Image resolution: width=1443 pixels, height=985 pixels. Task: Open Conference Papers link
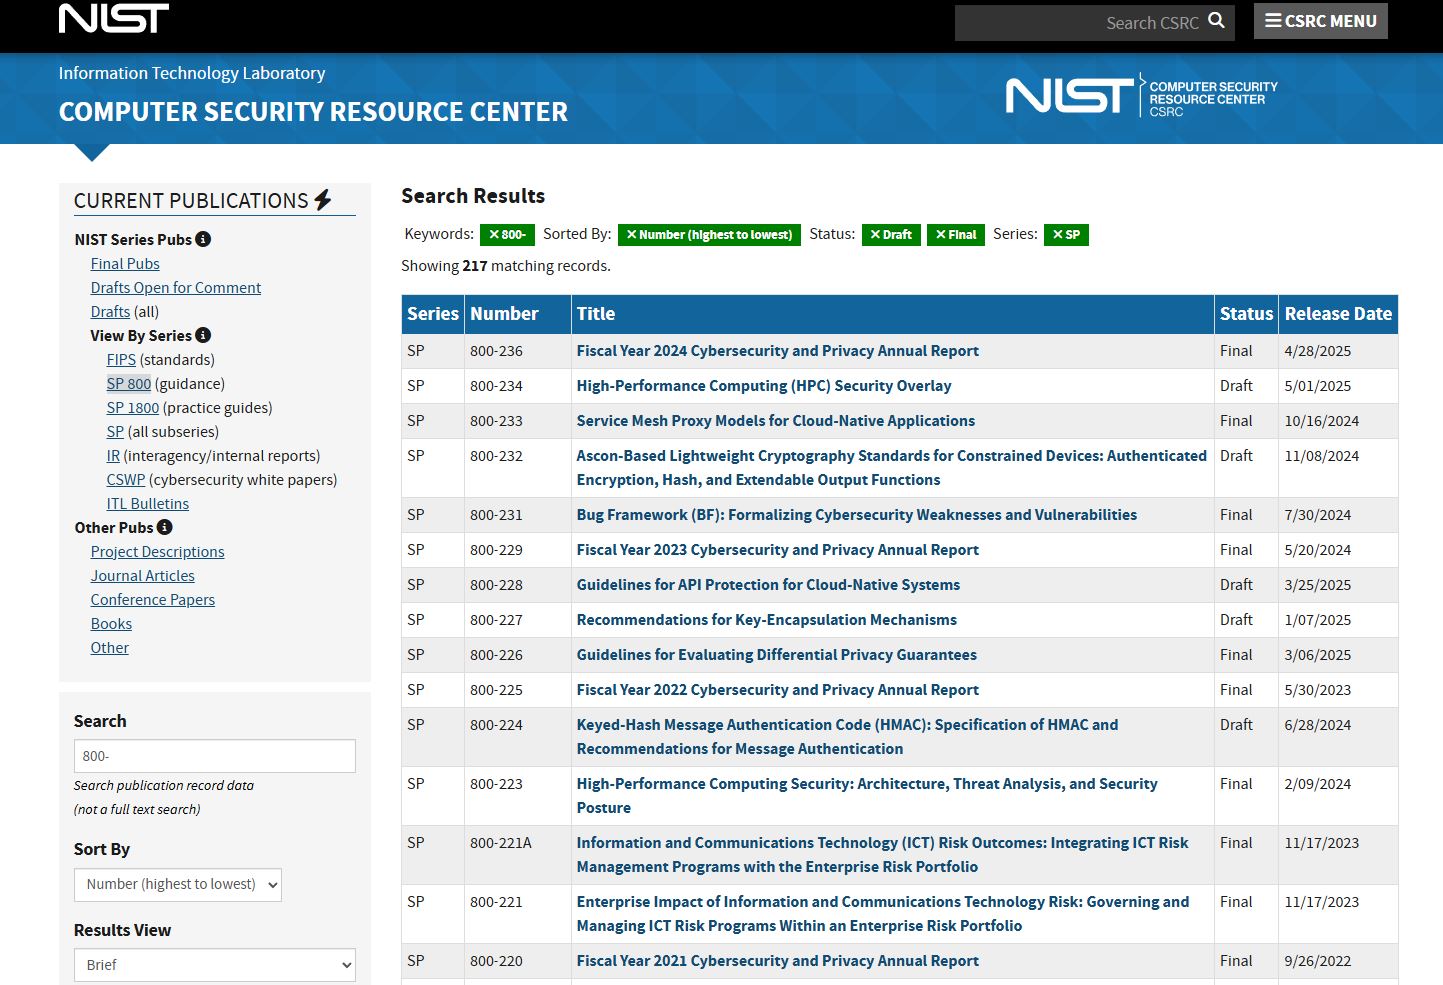[153, 599]
